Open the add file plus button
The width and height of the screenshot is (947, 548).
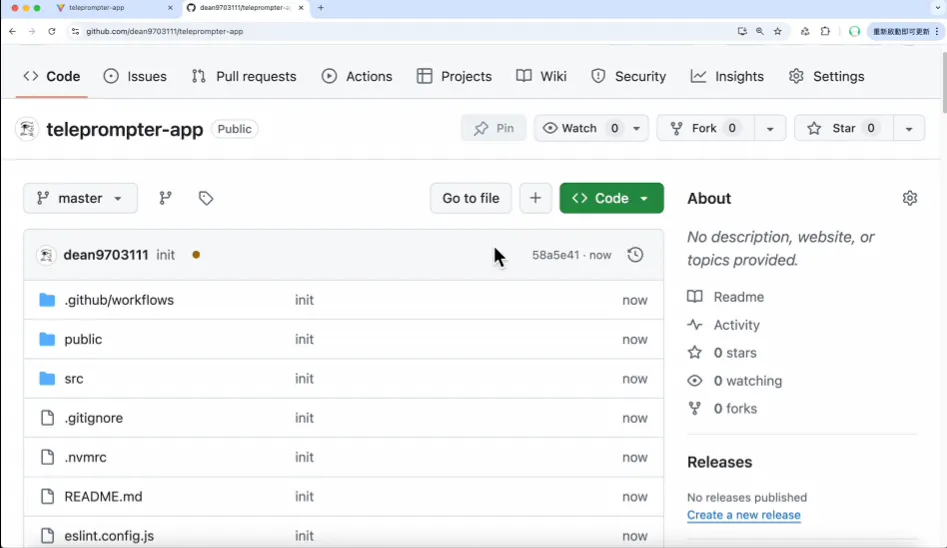[536, 198]
